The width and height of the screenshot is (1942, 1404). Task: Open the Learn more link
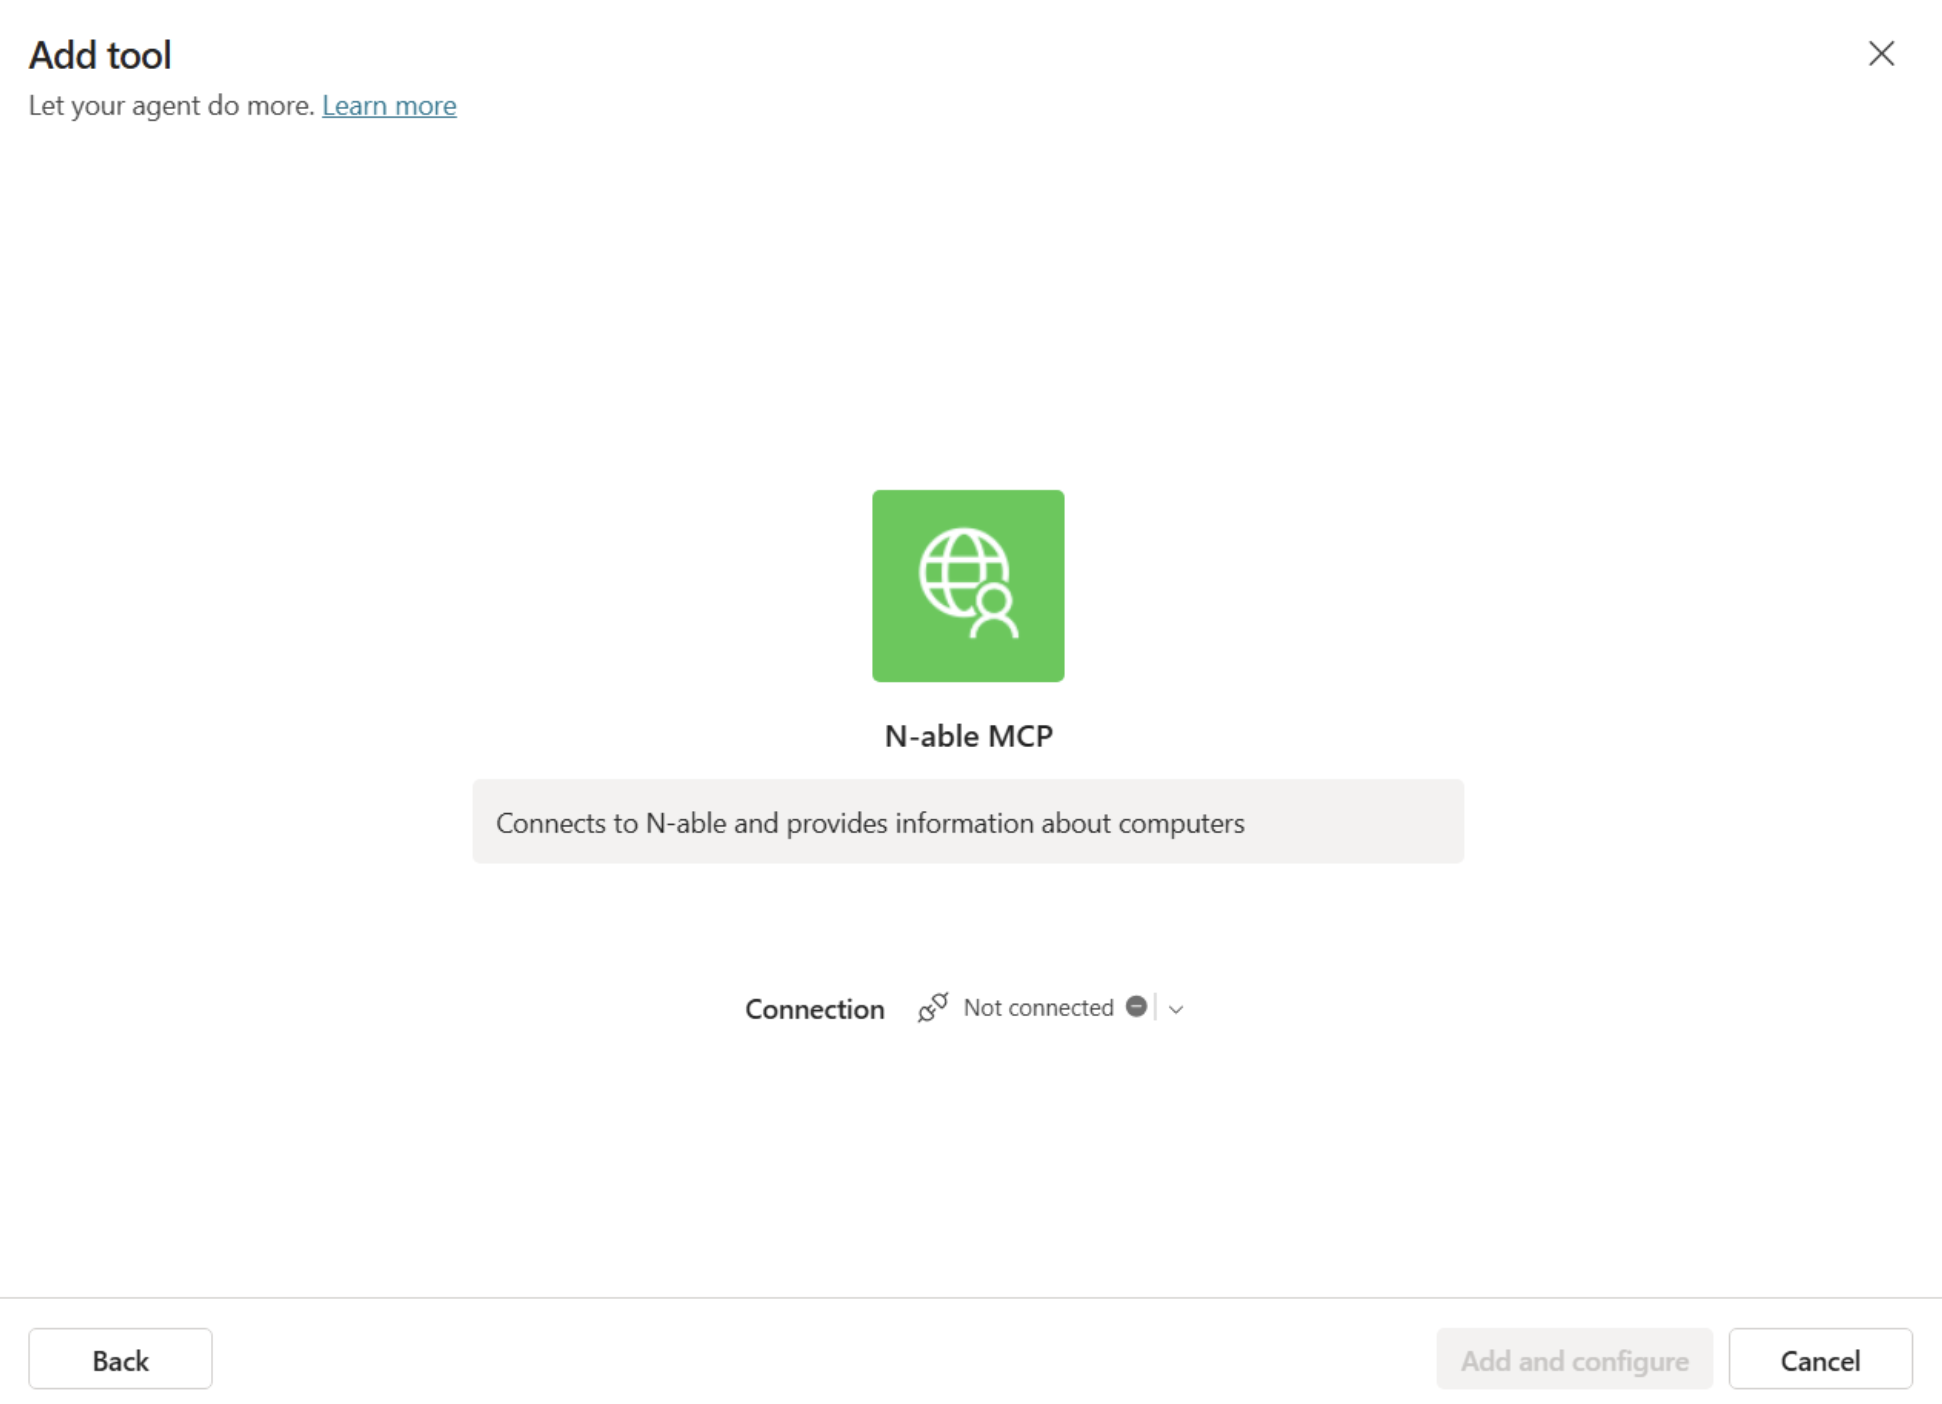click(389, 105)
